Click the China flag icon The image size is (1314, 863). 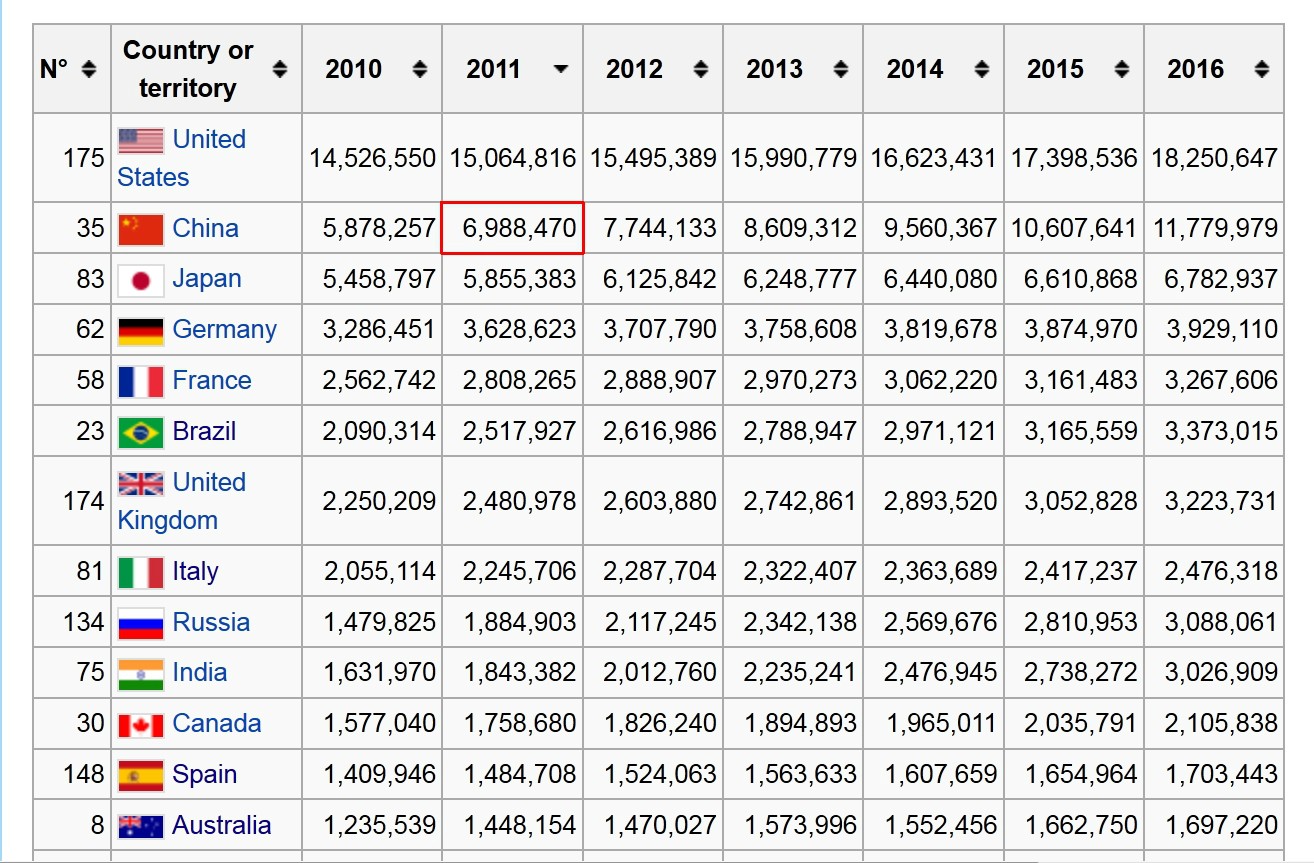[x=141, y=229]
